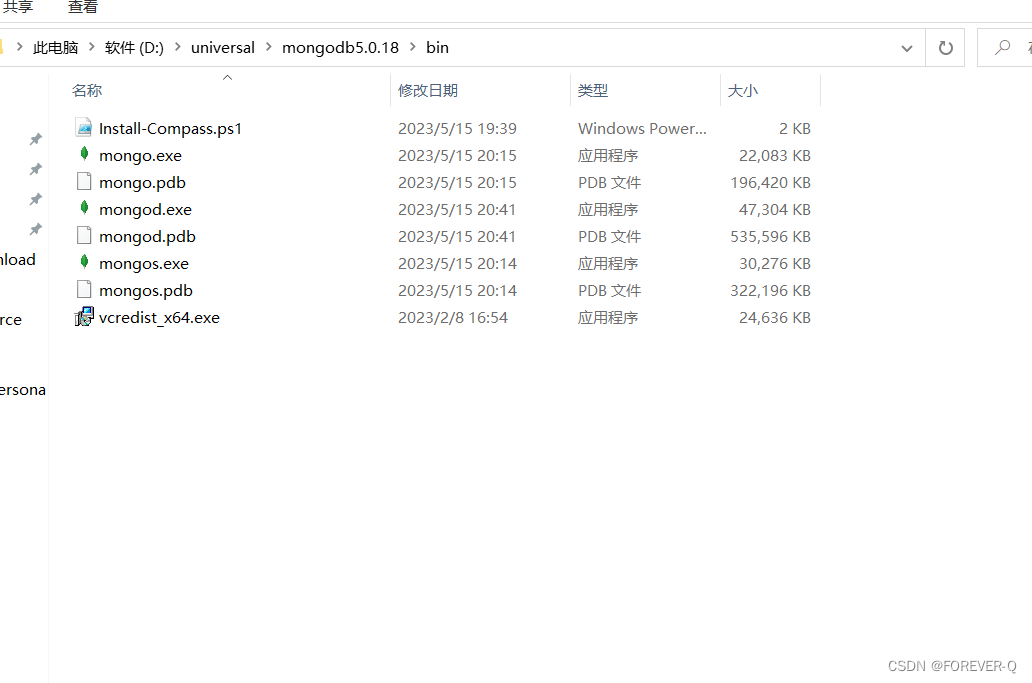Unpin the topmost quick access item
The height and width of the screenshot is (683, 1032).
[x=36, y=139]
